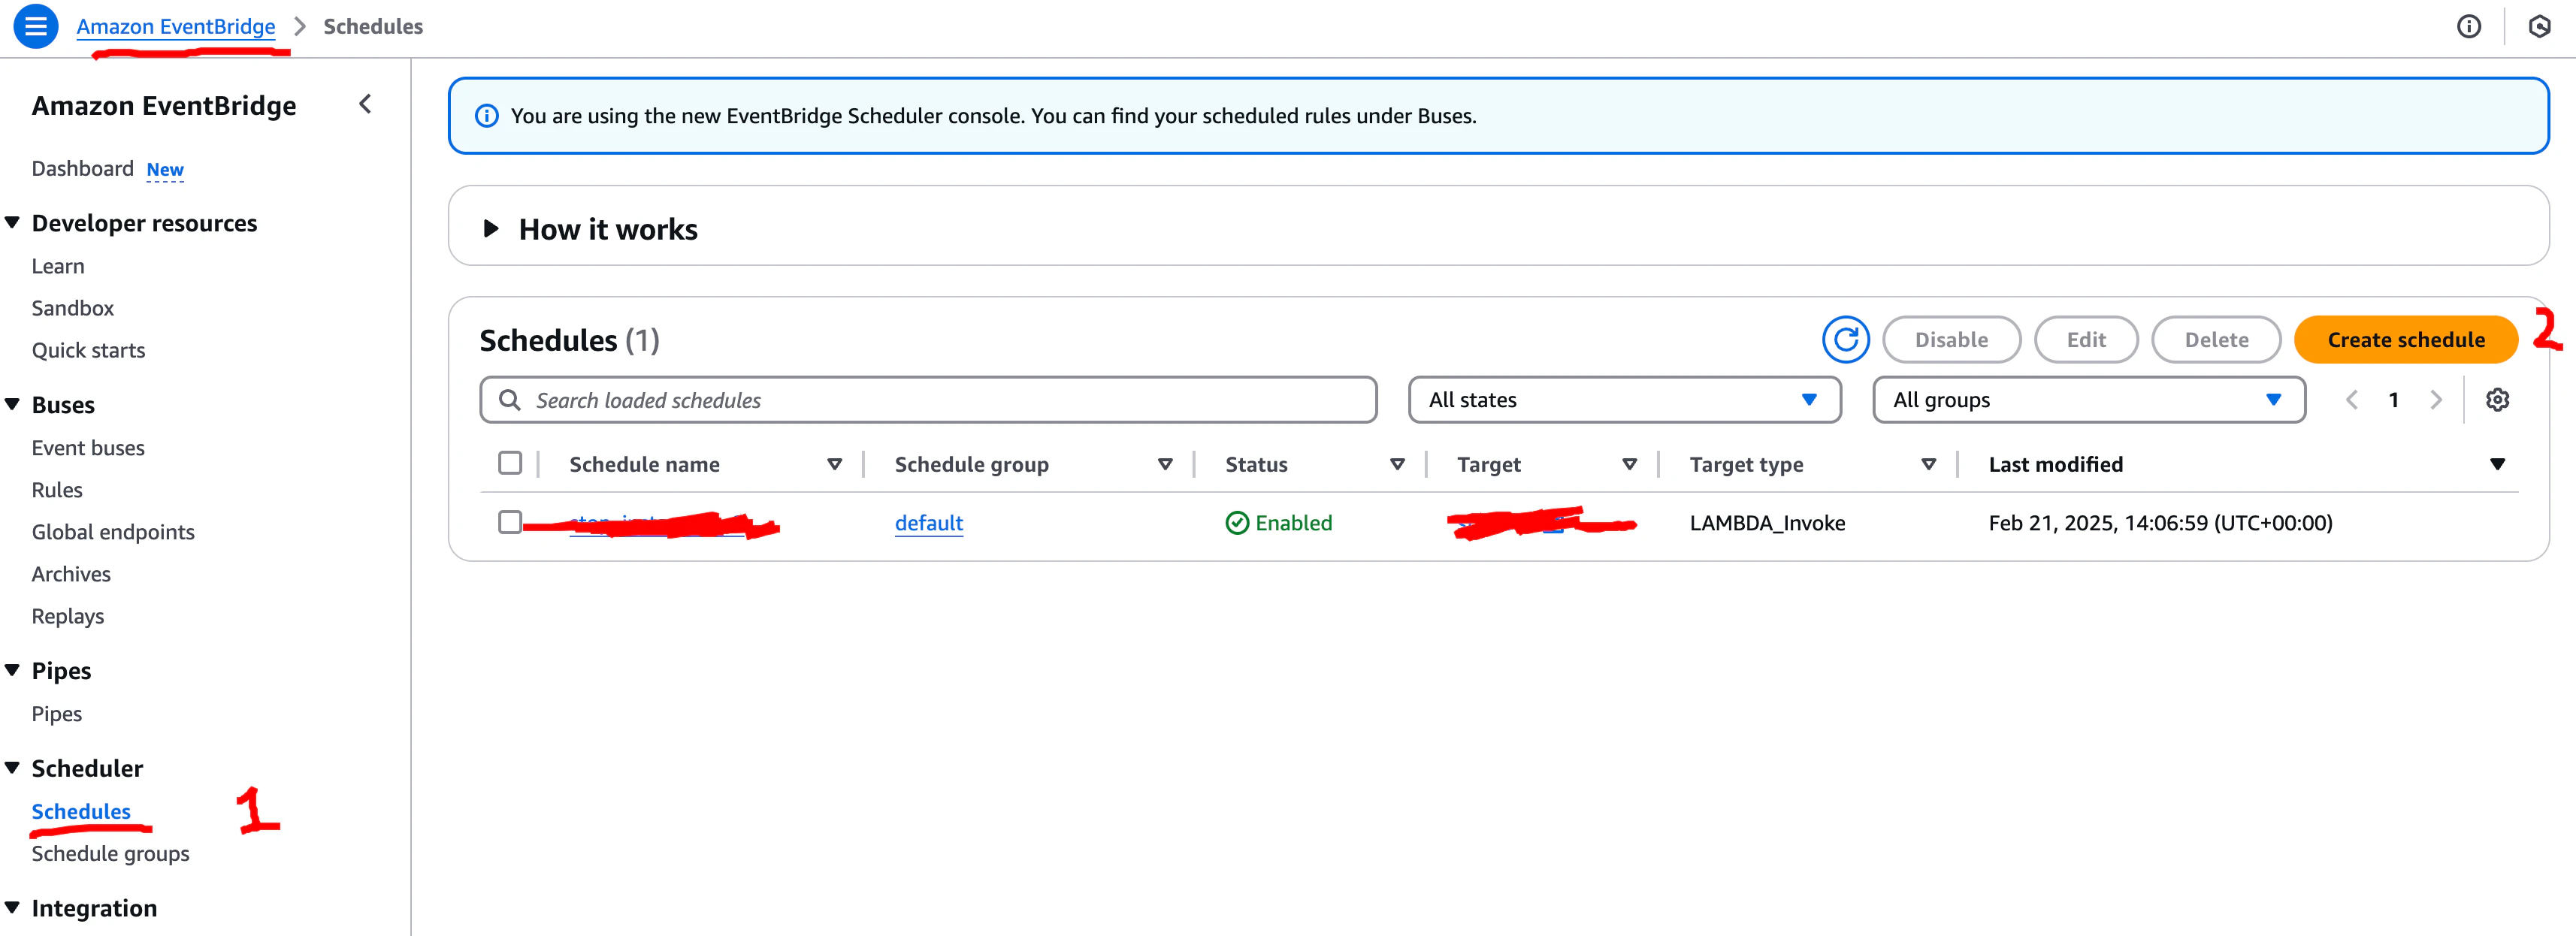The height and width of the screenshot is (936, 2576).
Task: Open the All states filter dropdown
Action: click(1625, 400)
